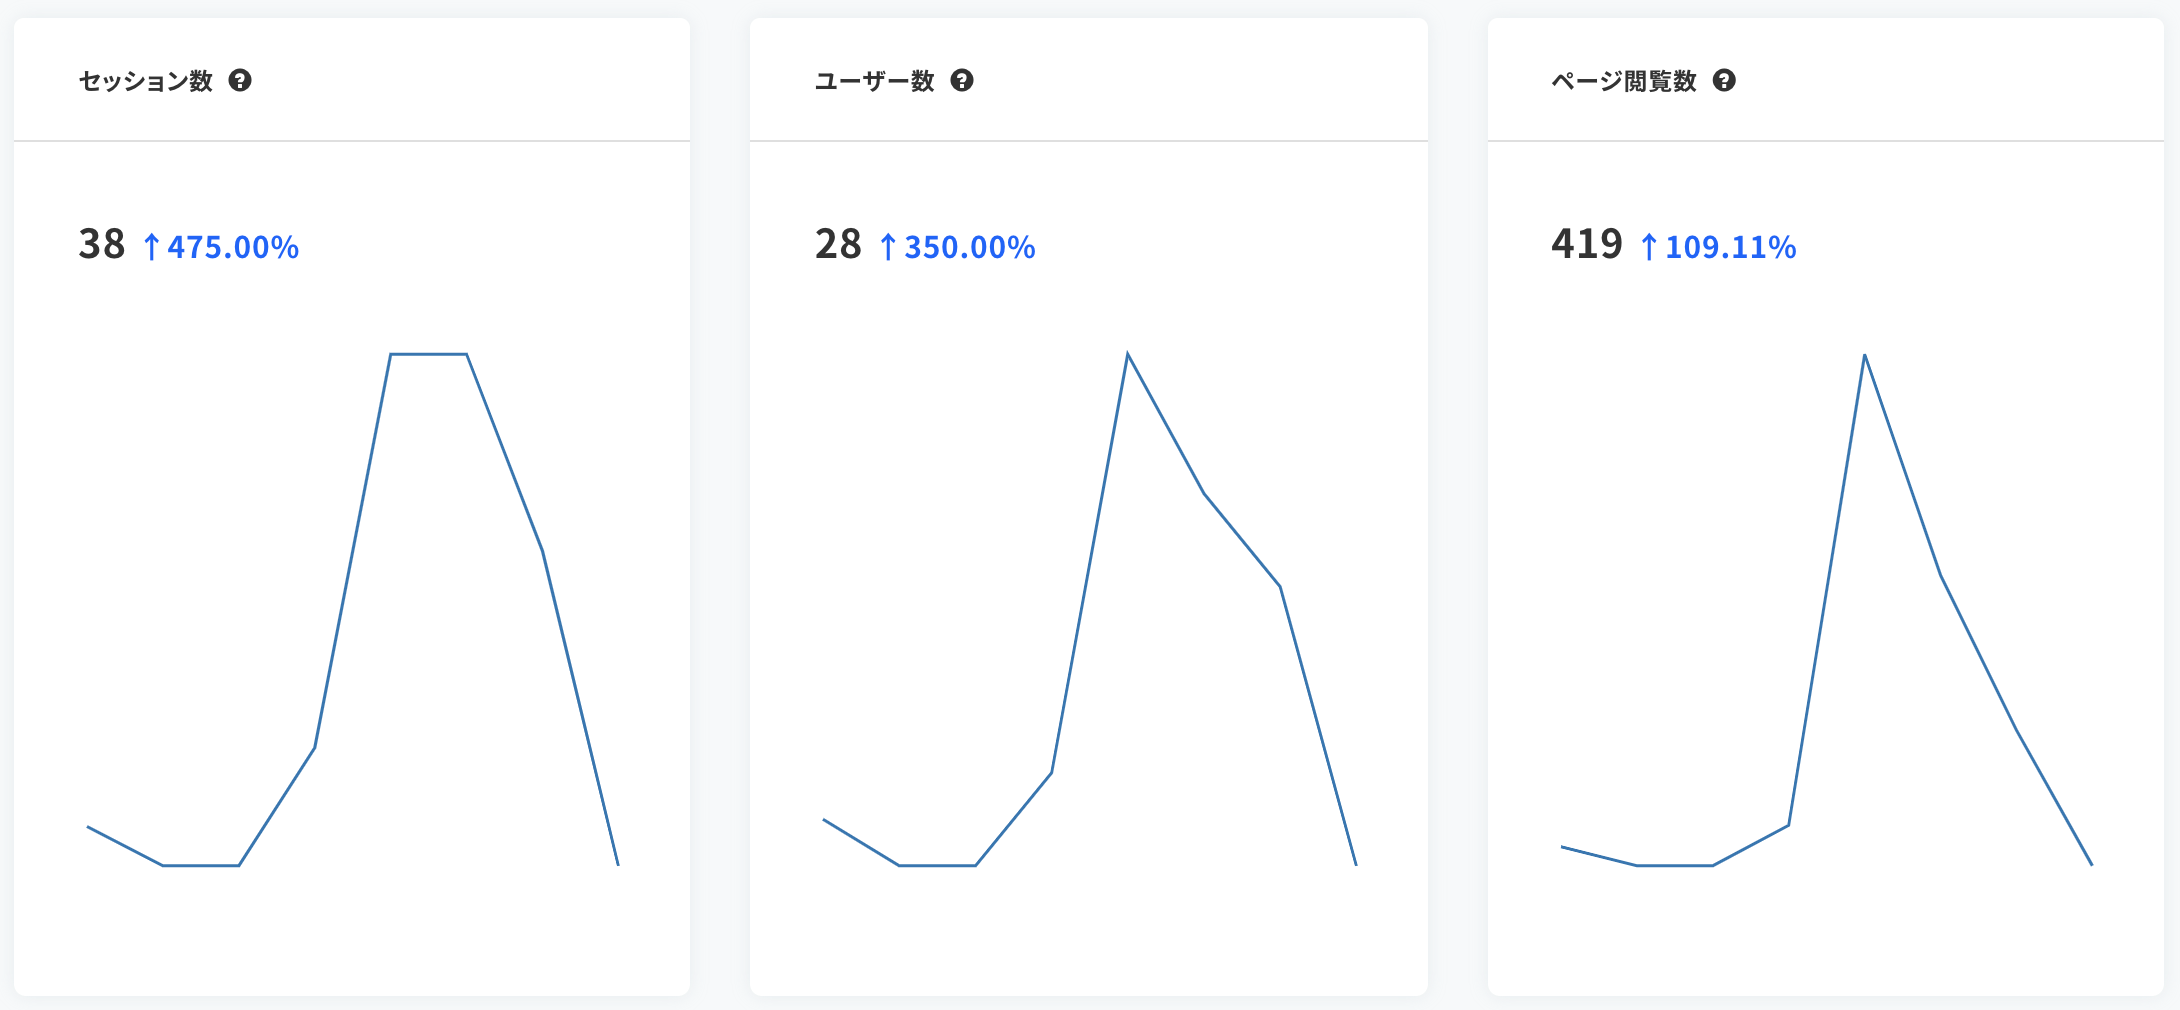Click the peak of page views chart
The width and height of the screenshot is (2180, 1010).
coord(1865,355)
